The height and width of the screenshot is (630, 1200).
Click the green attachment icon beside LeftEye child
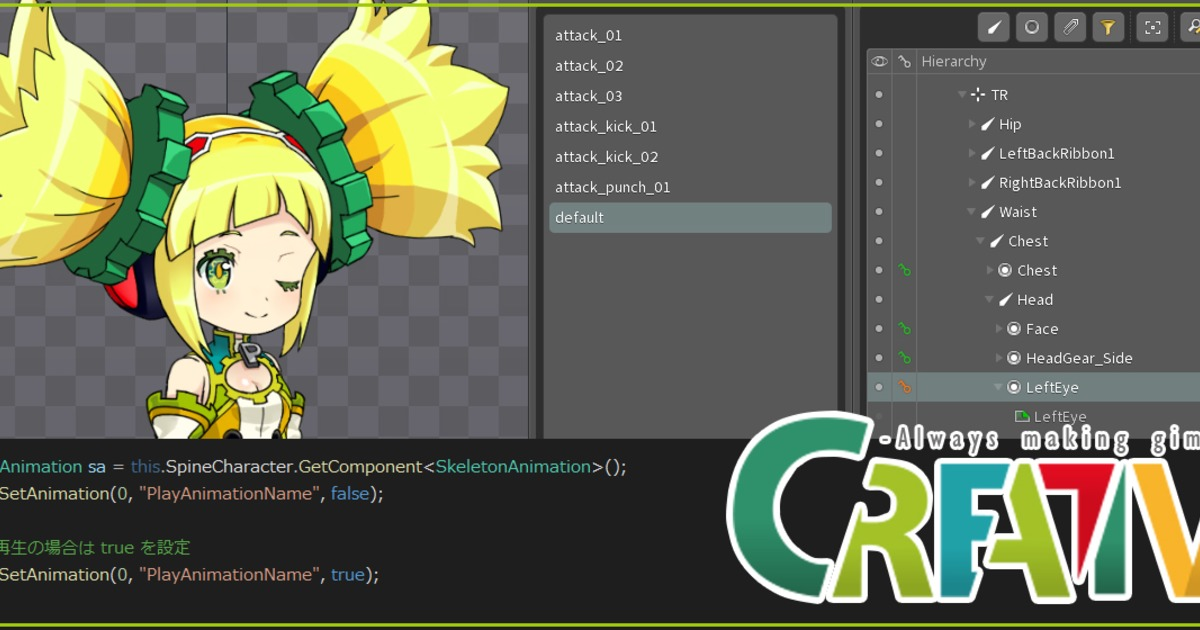1022,416
